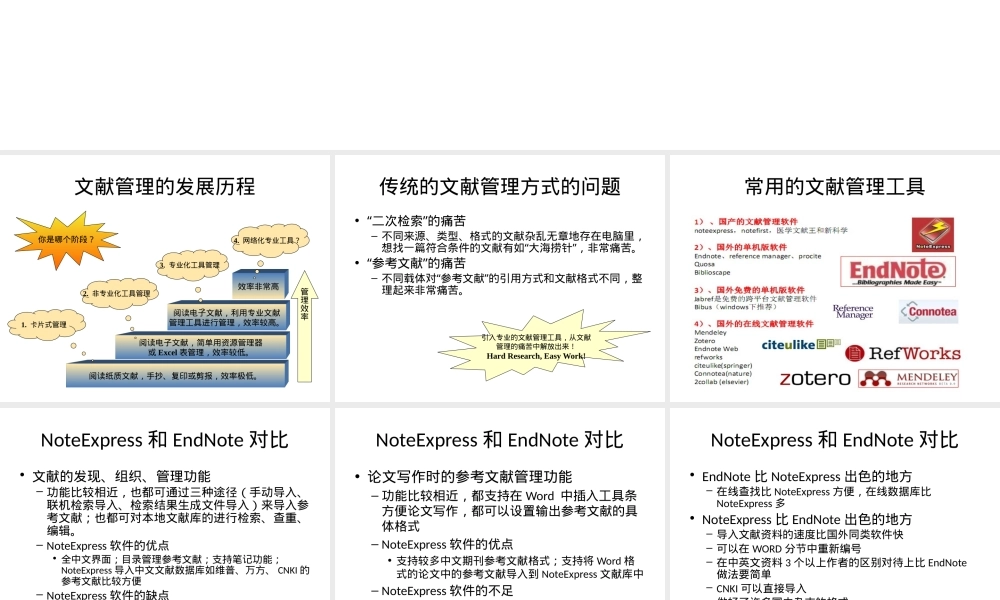Click the text 'CNKI 可以直接导入'

761,589
